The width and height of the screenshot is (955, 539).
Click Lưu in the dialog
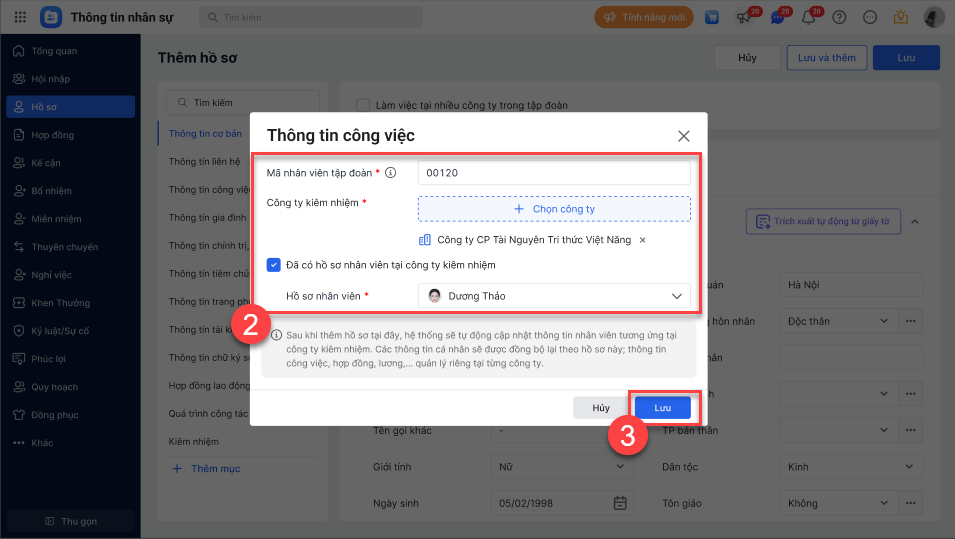click(663, 407)
